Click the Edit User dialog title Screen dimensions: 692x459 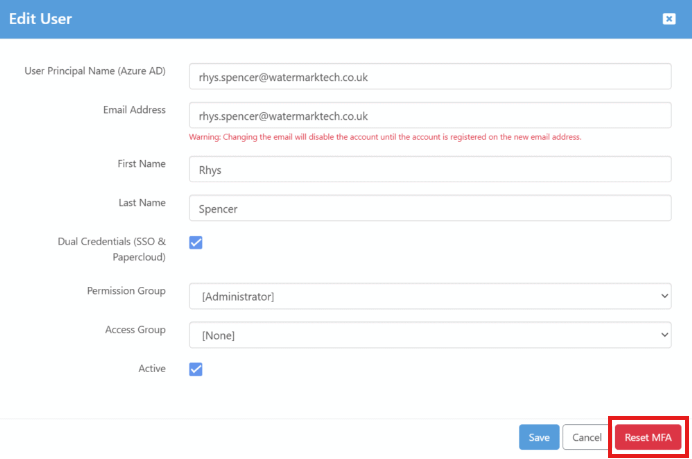click(40, 19)
